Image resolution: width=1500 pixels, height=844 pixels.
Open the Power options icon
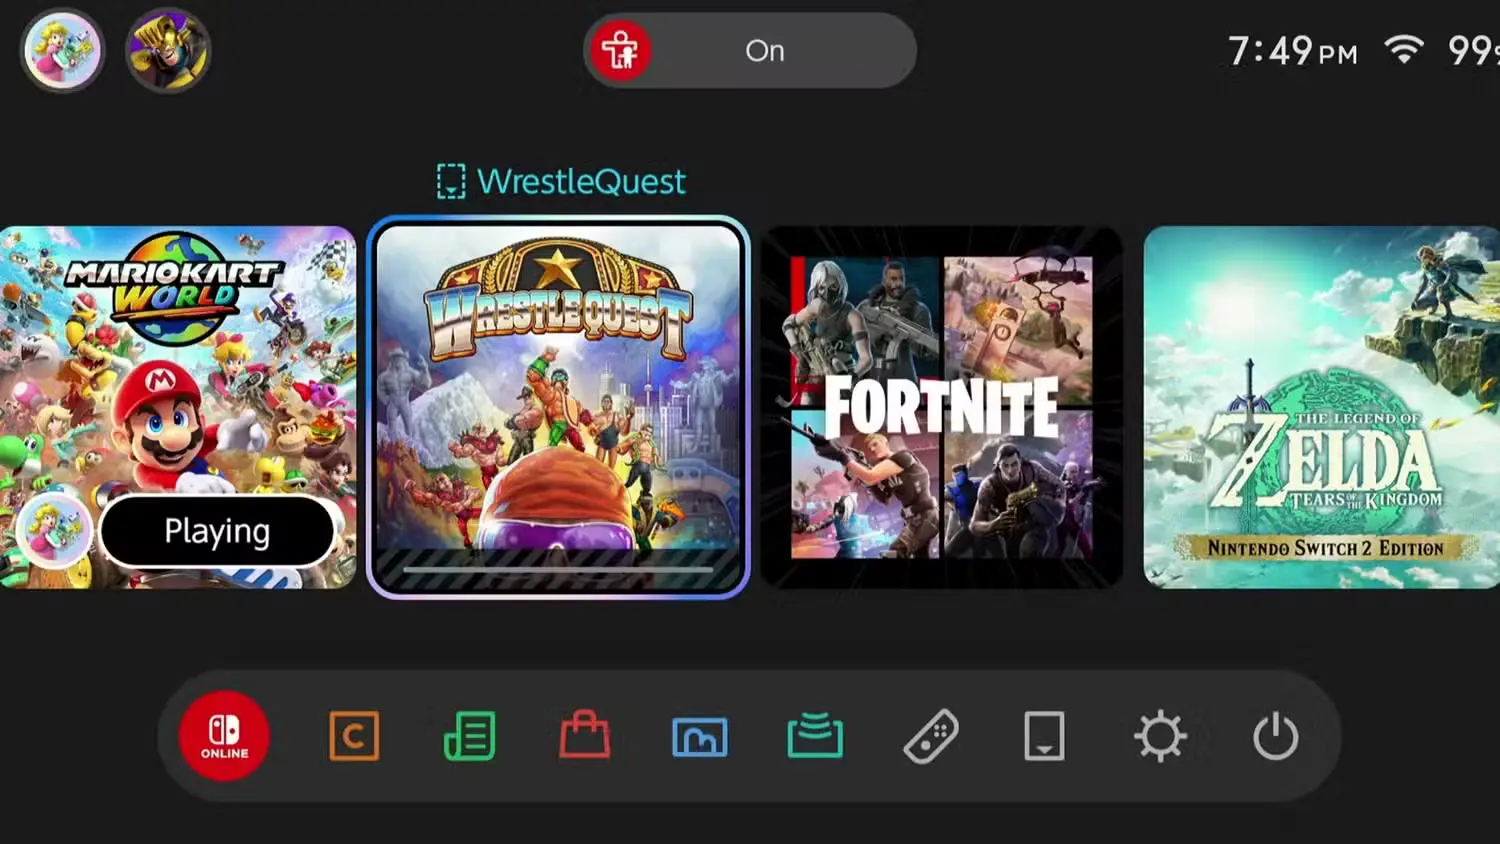[x=1276, y=737]
